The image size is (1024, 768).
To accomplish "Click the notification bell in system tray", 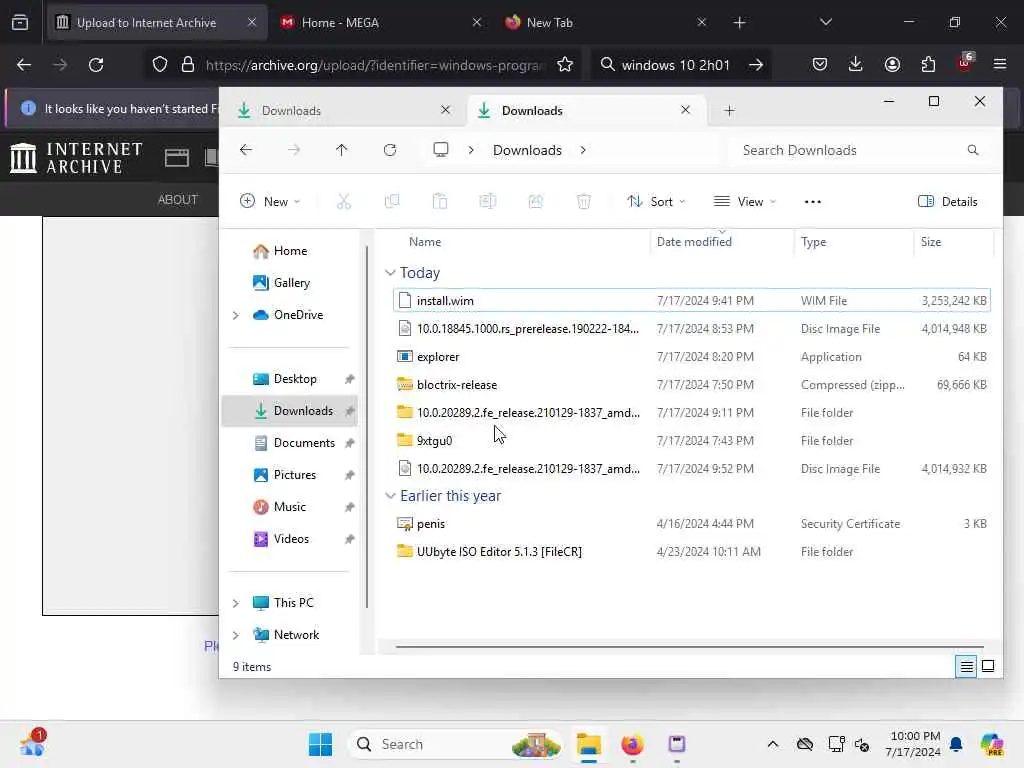I will (x=956, y=744).
